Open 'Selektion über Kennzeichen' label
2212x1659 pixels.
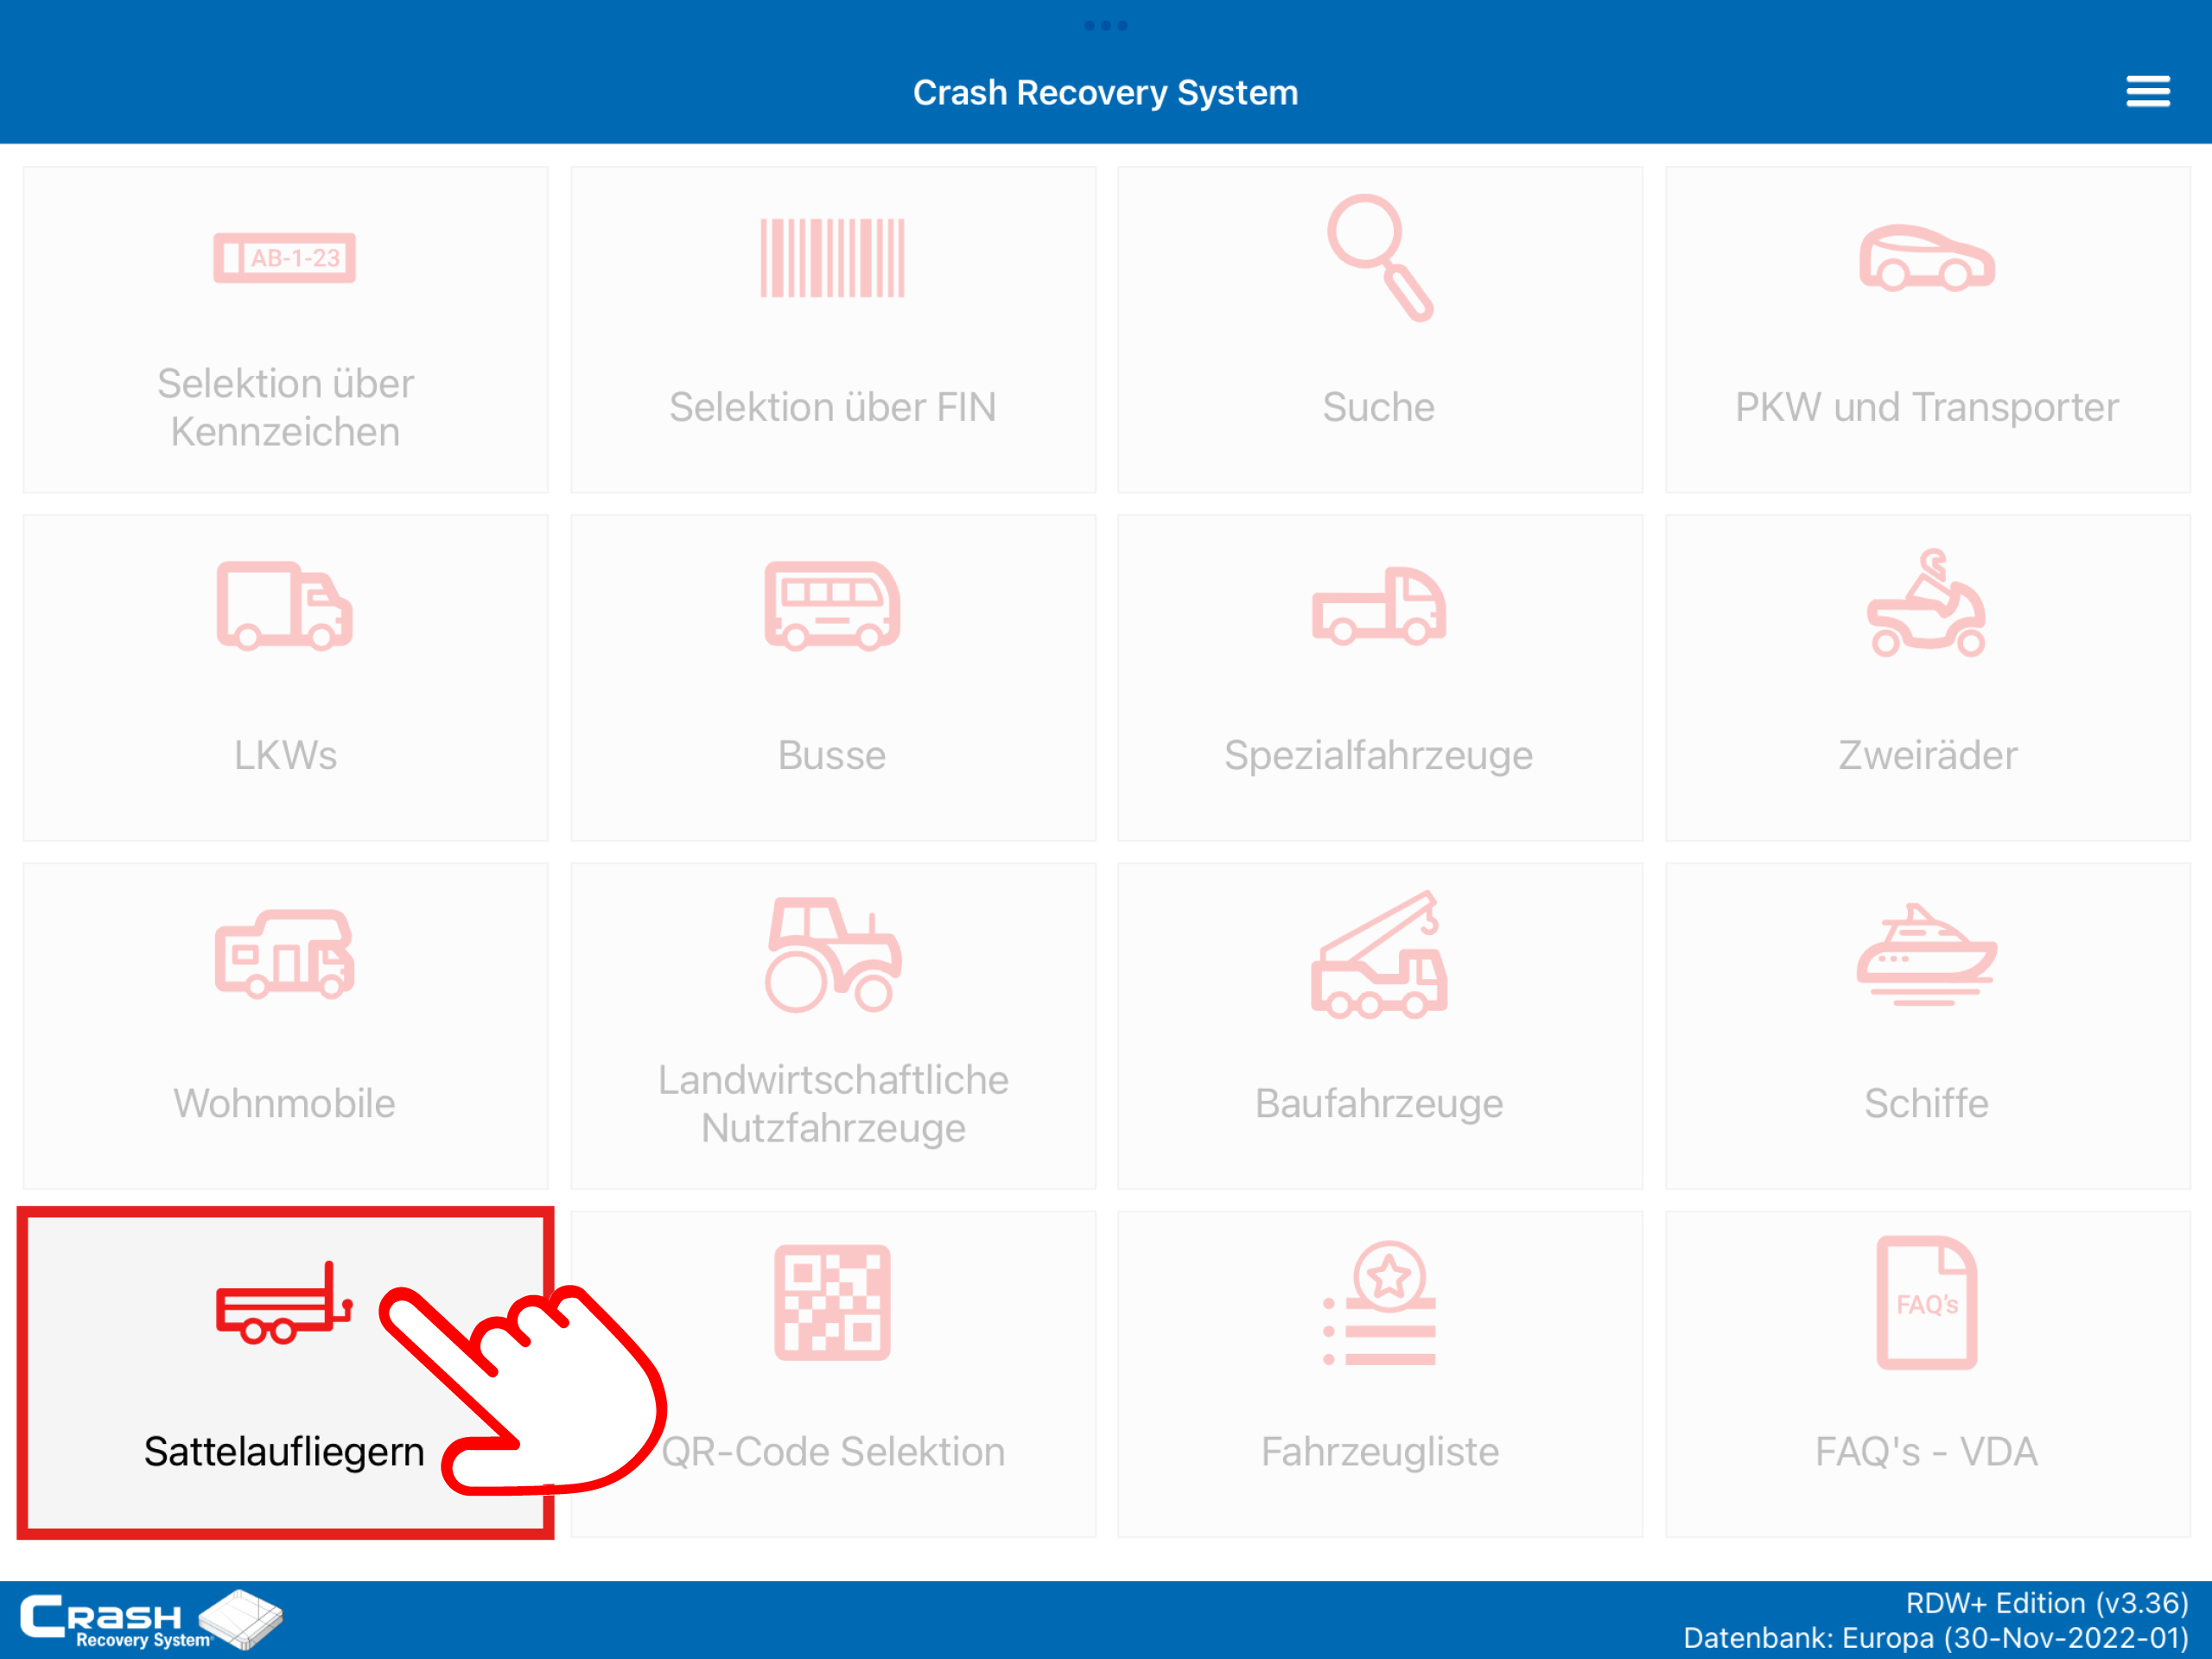click(285, 408)
